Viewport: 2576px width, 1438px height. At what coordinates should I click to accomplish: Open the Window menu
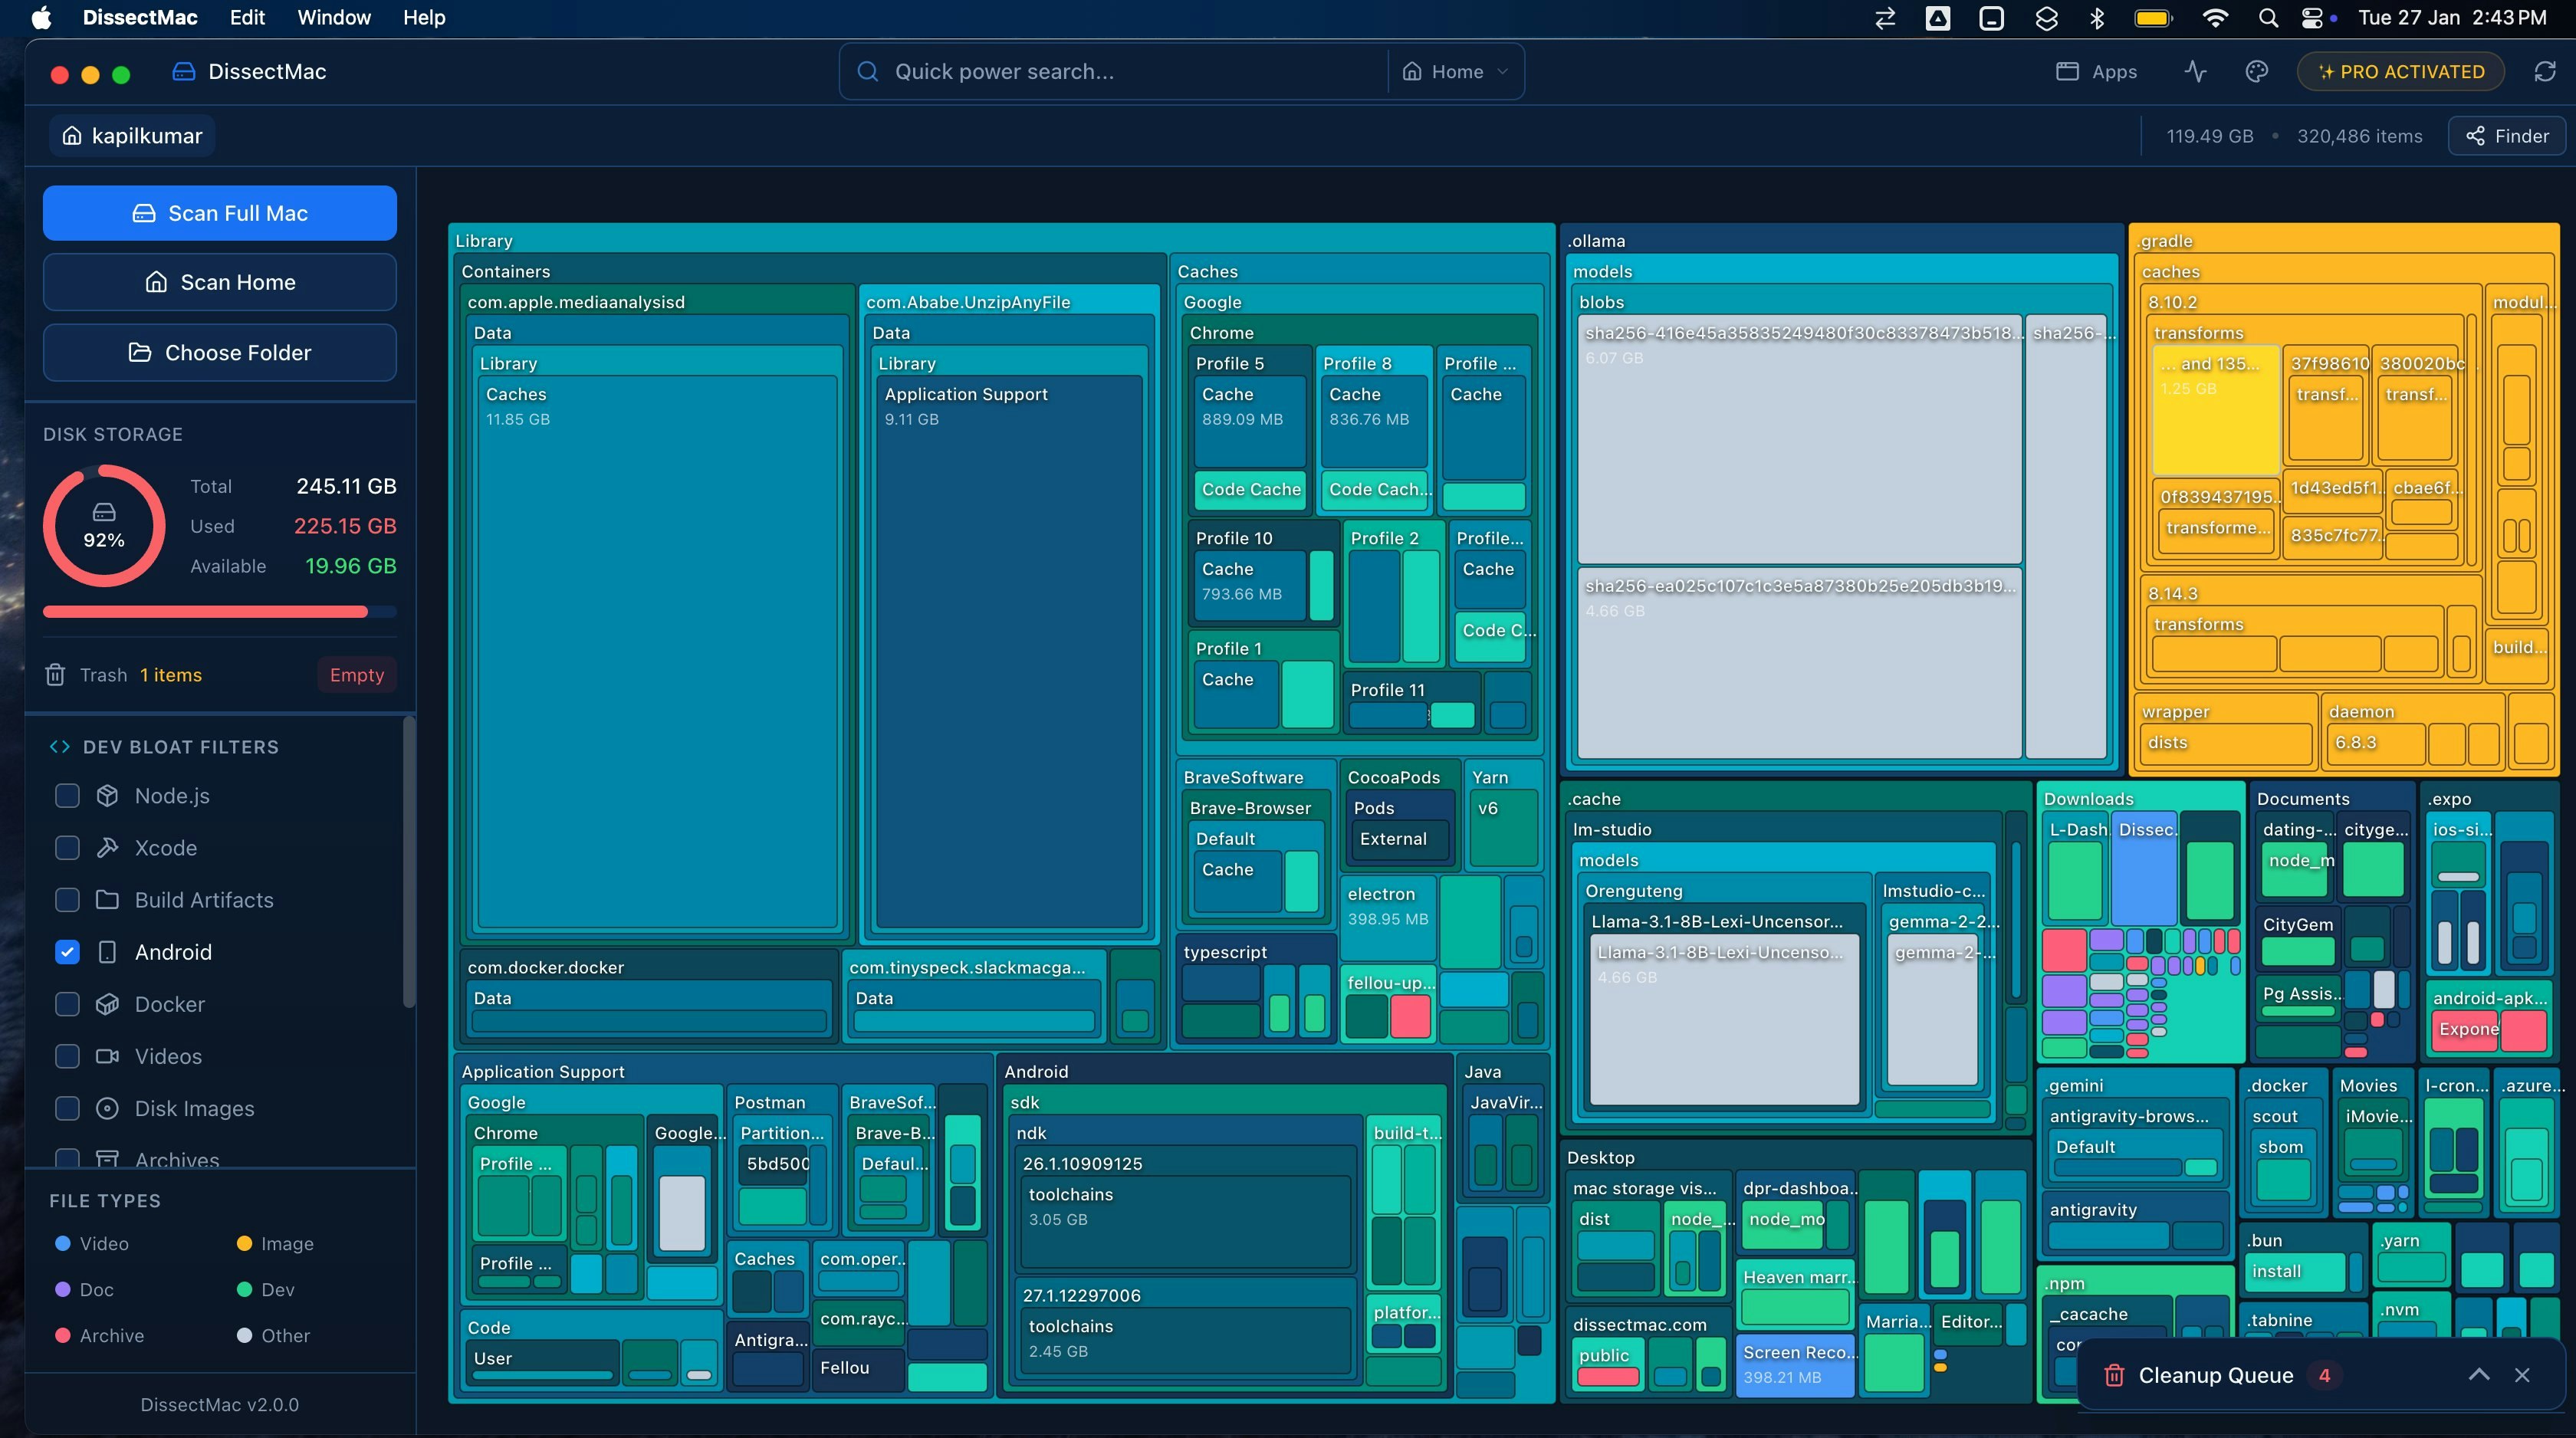(x=333, y=18)
